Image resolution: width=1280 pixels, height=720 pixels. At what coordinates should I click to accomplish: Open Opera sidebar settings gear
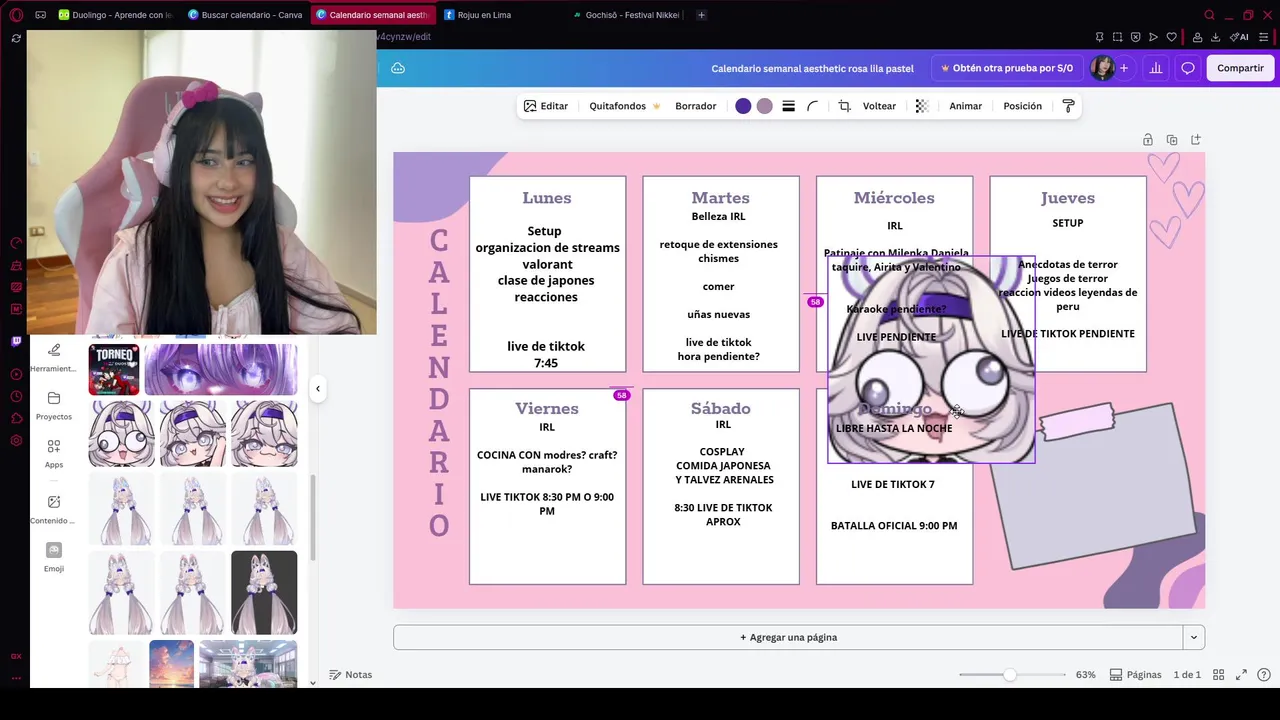(x=16, y=440)
